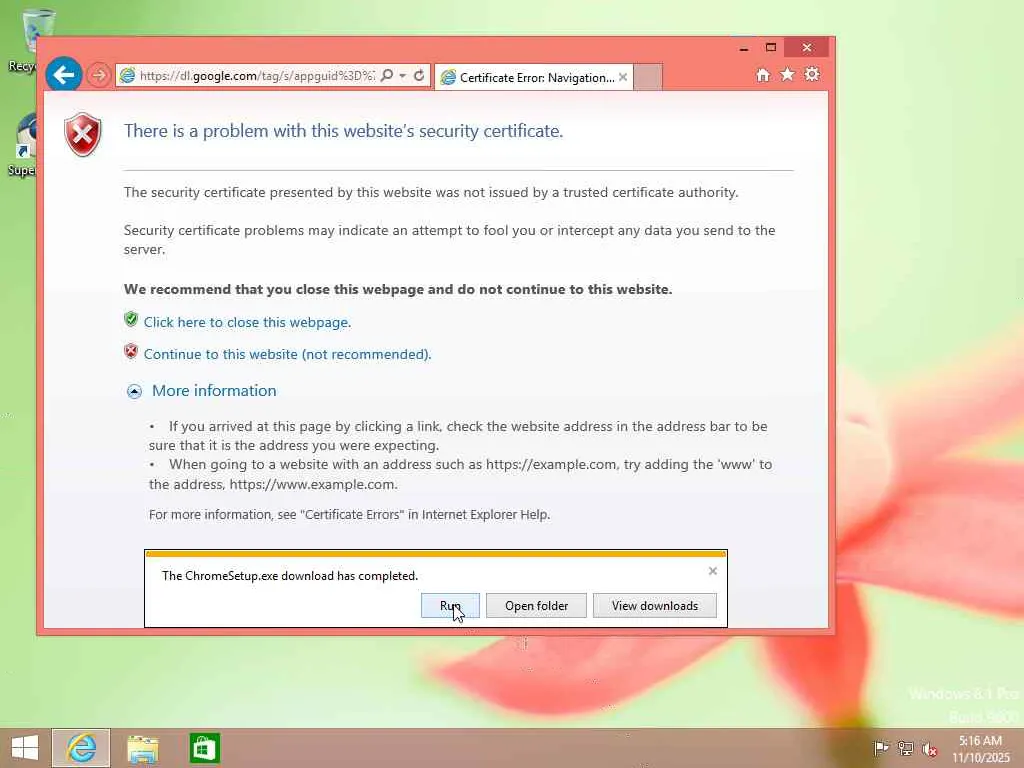Click the search magnifier in address bar
This screenshot has width=1024, height=768.
(387, 76)
